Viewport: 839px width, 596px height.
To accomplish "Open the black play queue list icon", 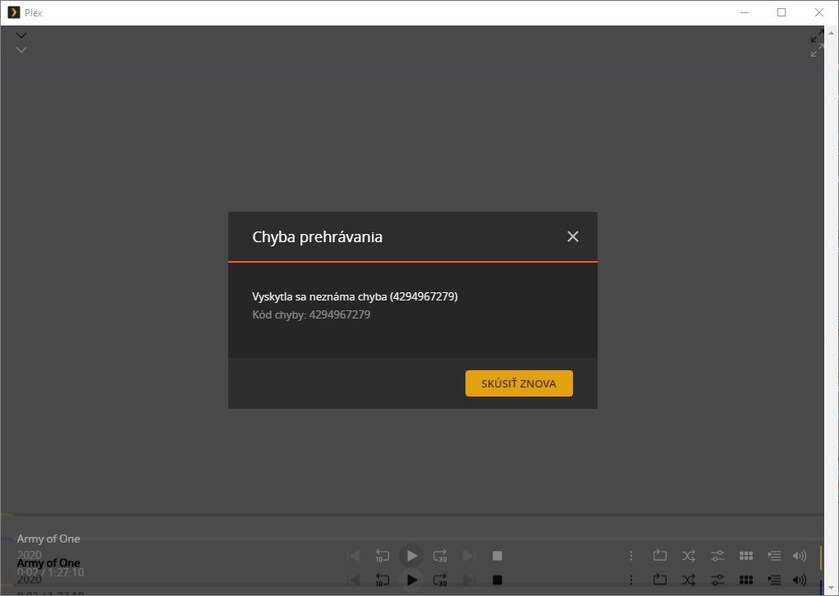I will click(x=774, y=580).
